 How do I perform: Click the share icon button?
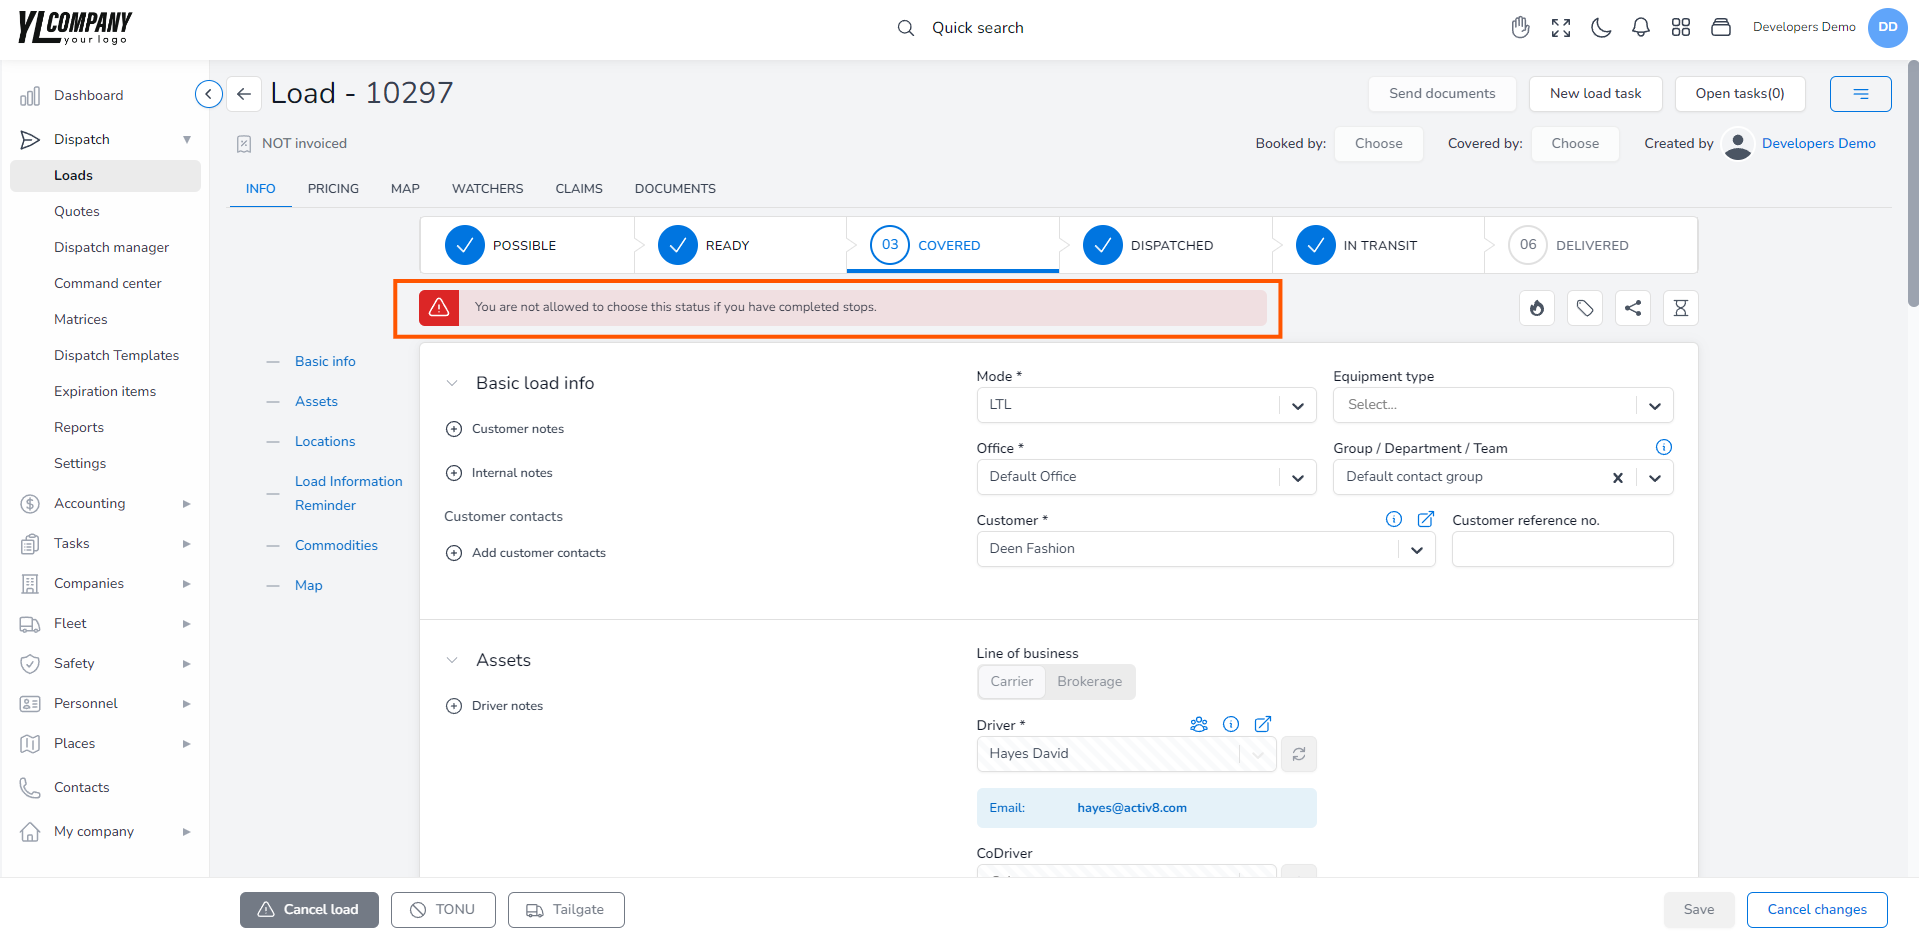coord(1633,308)
